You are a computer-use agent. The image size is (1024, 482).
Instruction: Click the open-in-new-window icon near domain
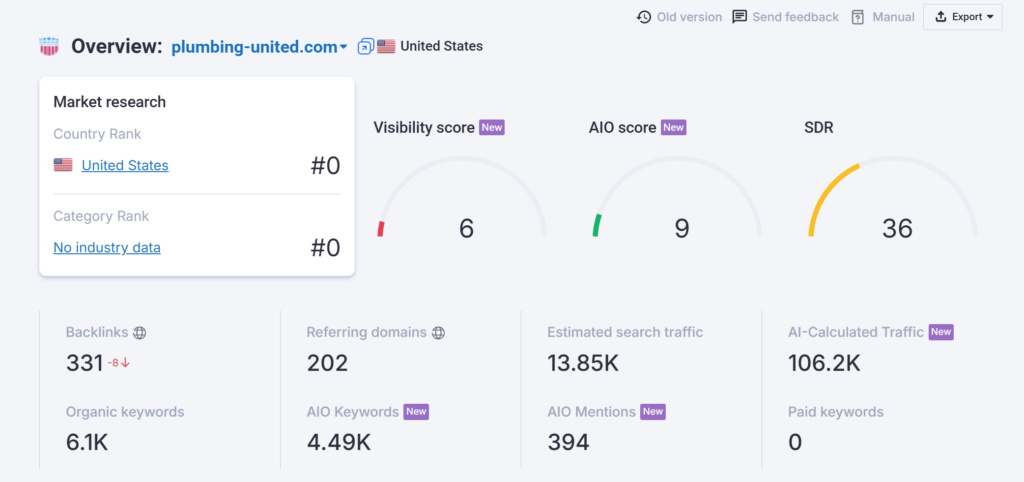click(x=365, y=46)
